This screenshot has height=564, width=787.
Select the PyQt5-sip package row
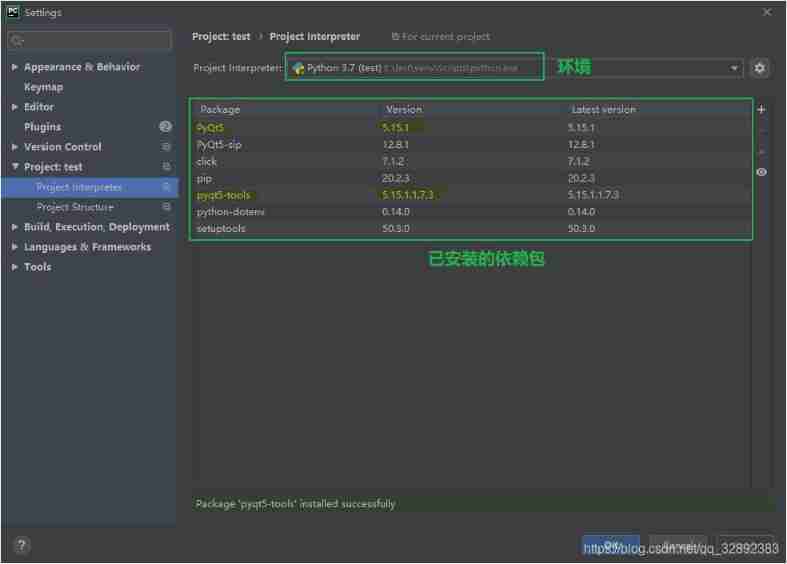tap(472, 145)
